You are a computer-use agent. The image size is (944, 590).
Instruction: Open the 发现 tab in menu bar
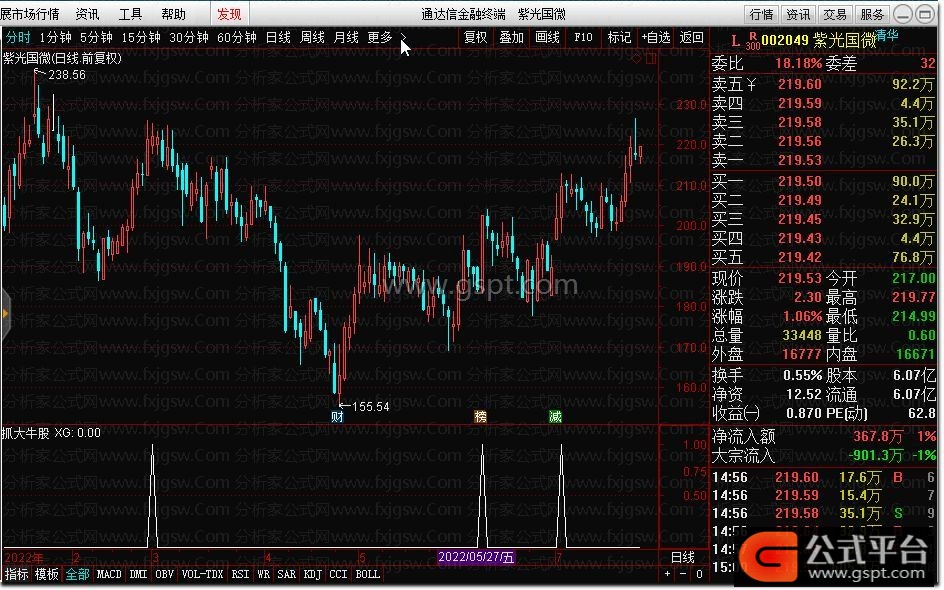[x=229, y=14]
